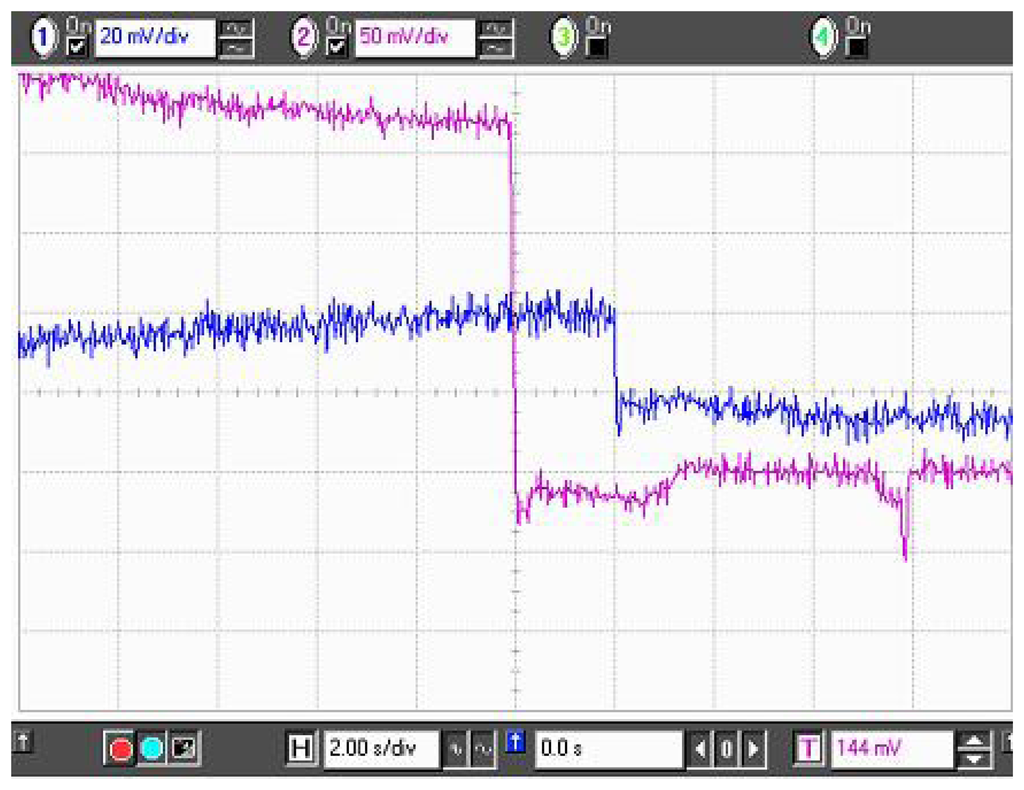Enable channel 3 On checkbox
This screenshot has width=1024, height=790.
click(597, 47)
